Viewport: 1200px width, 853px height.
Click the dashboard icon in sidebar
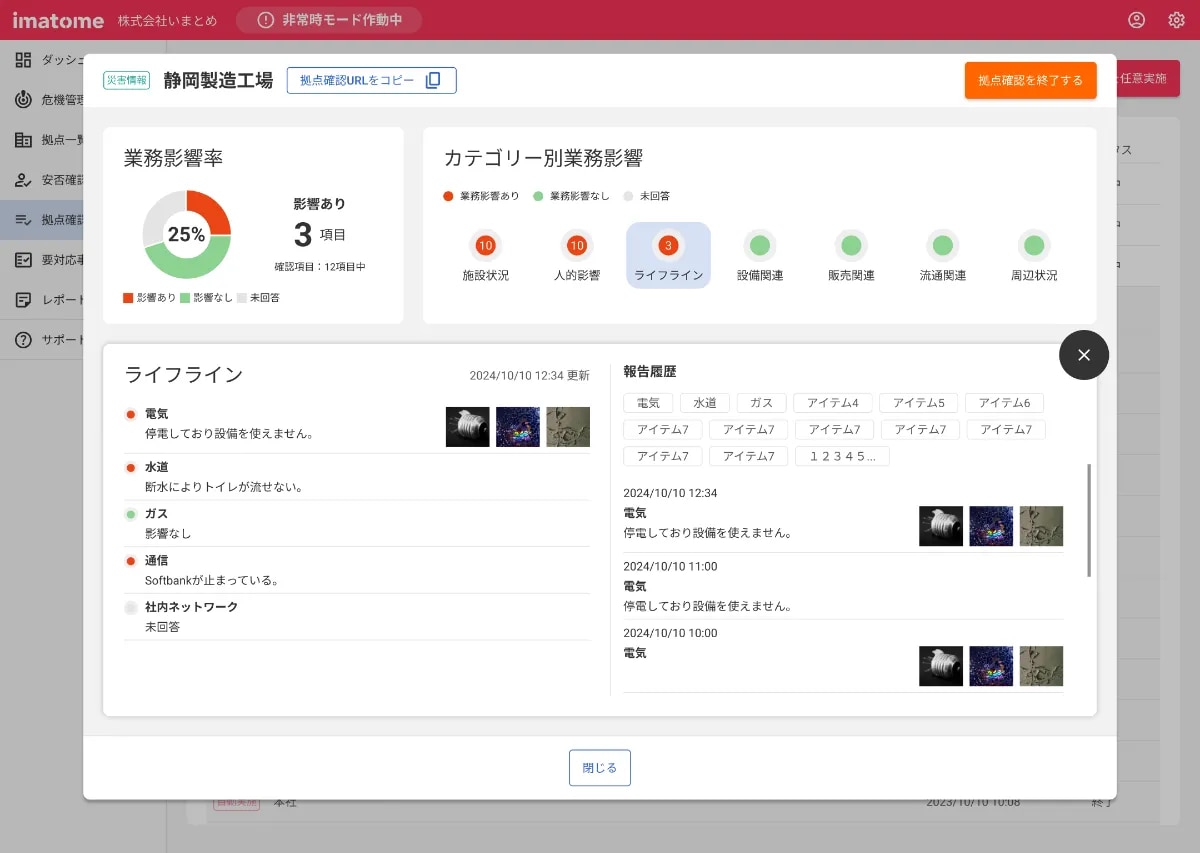click(23, 60)
